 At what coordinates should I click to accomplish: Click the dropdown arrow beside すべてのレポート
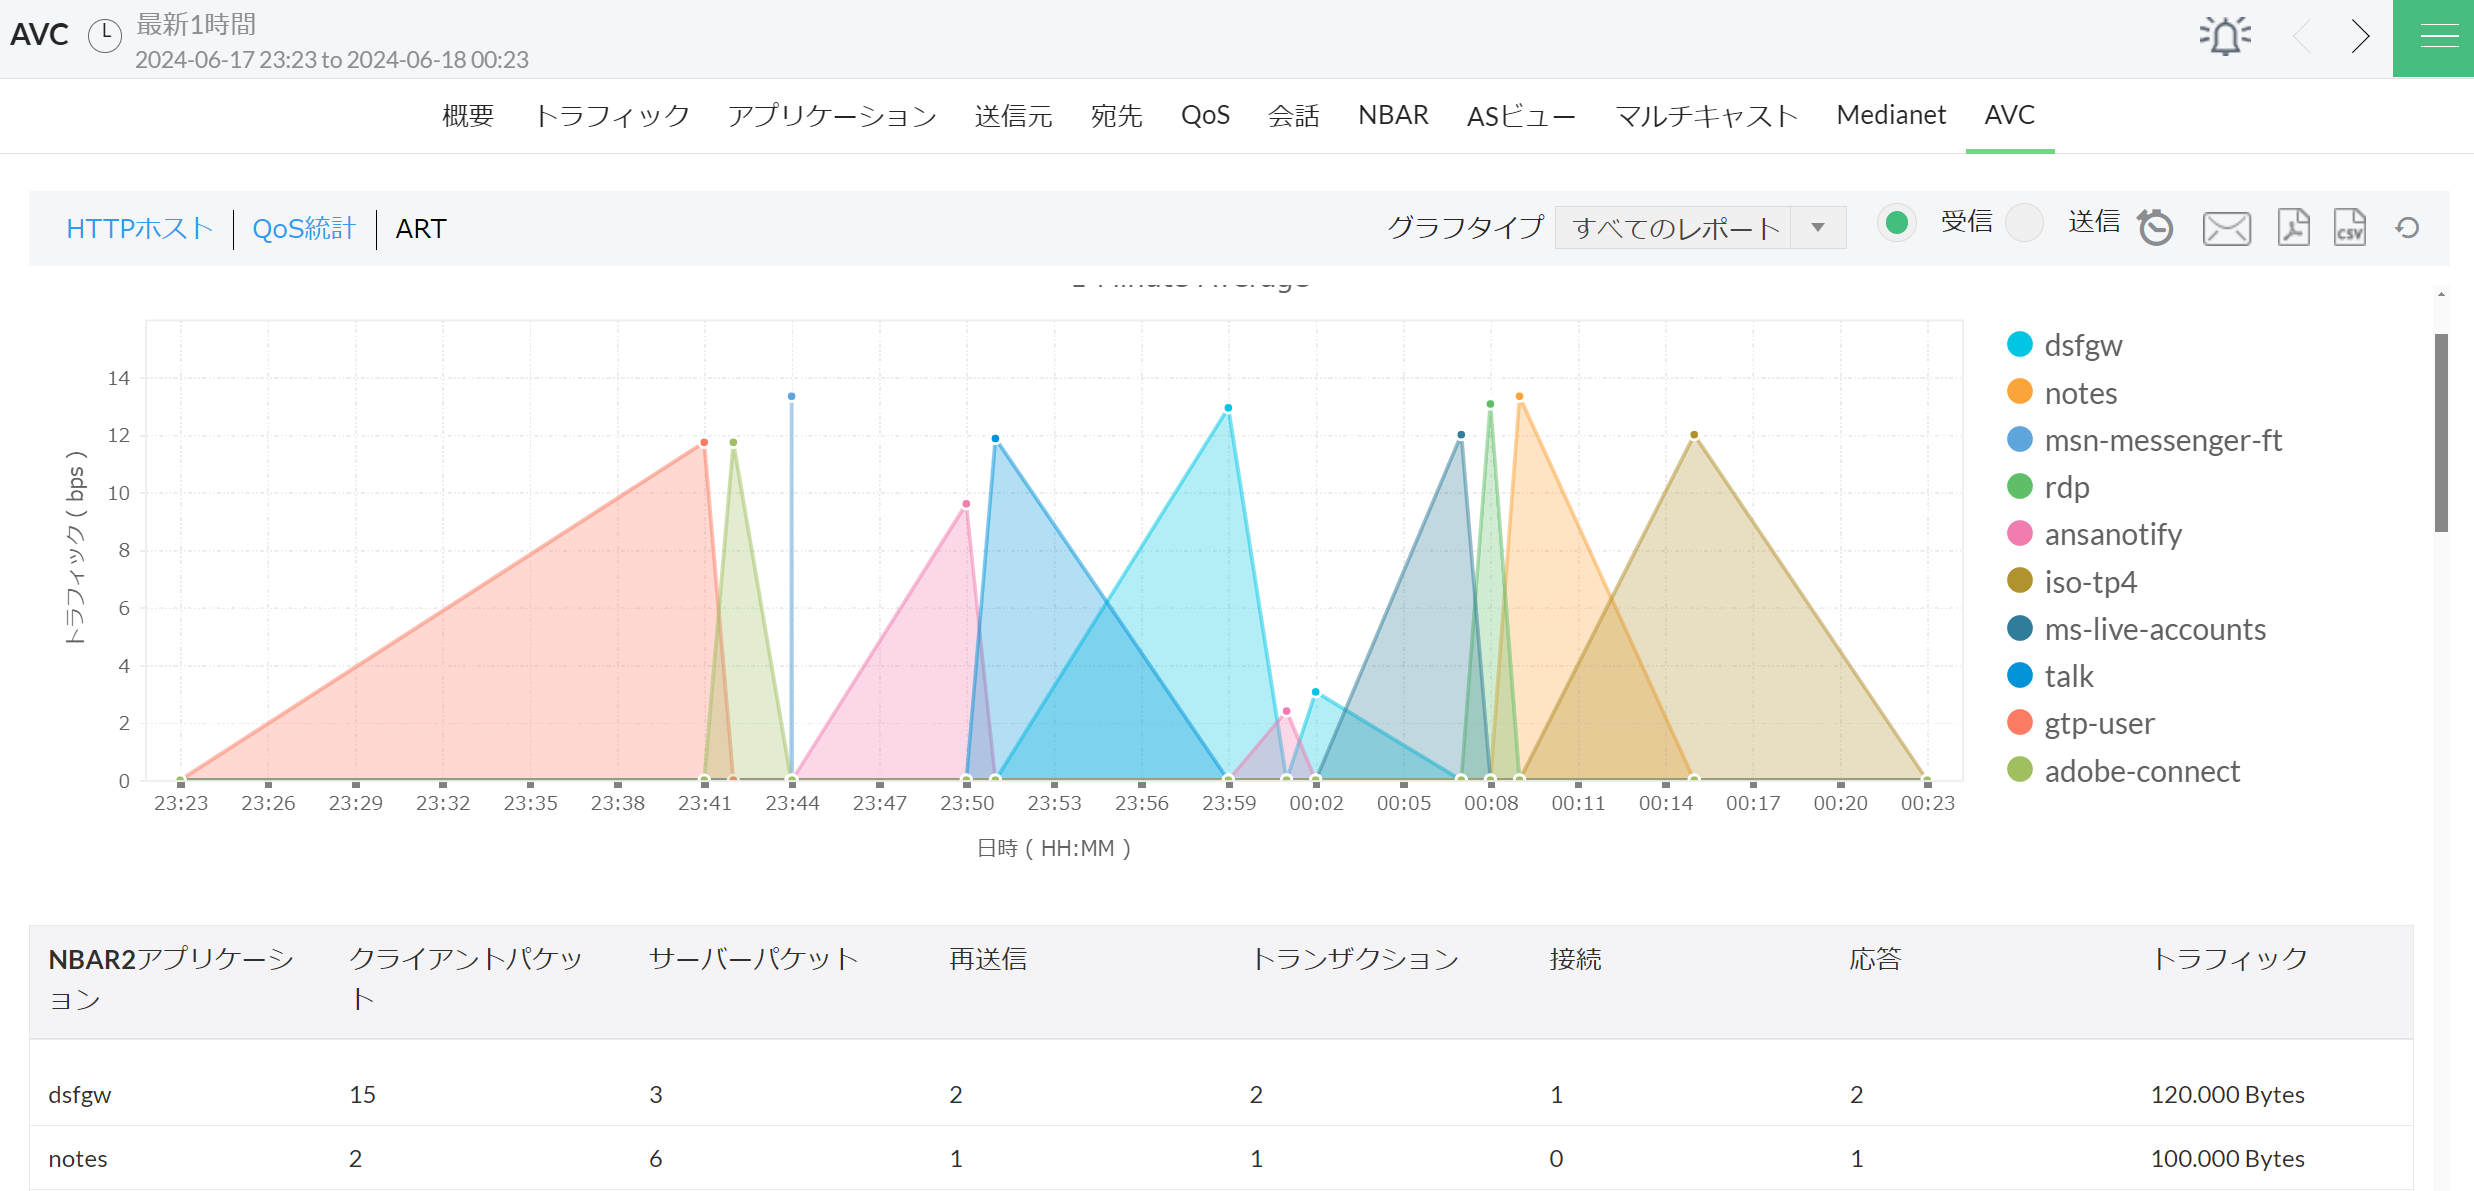pyautogui.click(x=1818, y=228)
